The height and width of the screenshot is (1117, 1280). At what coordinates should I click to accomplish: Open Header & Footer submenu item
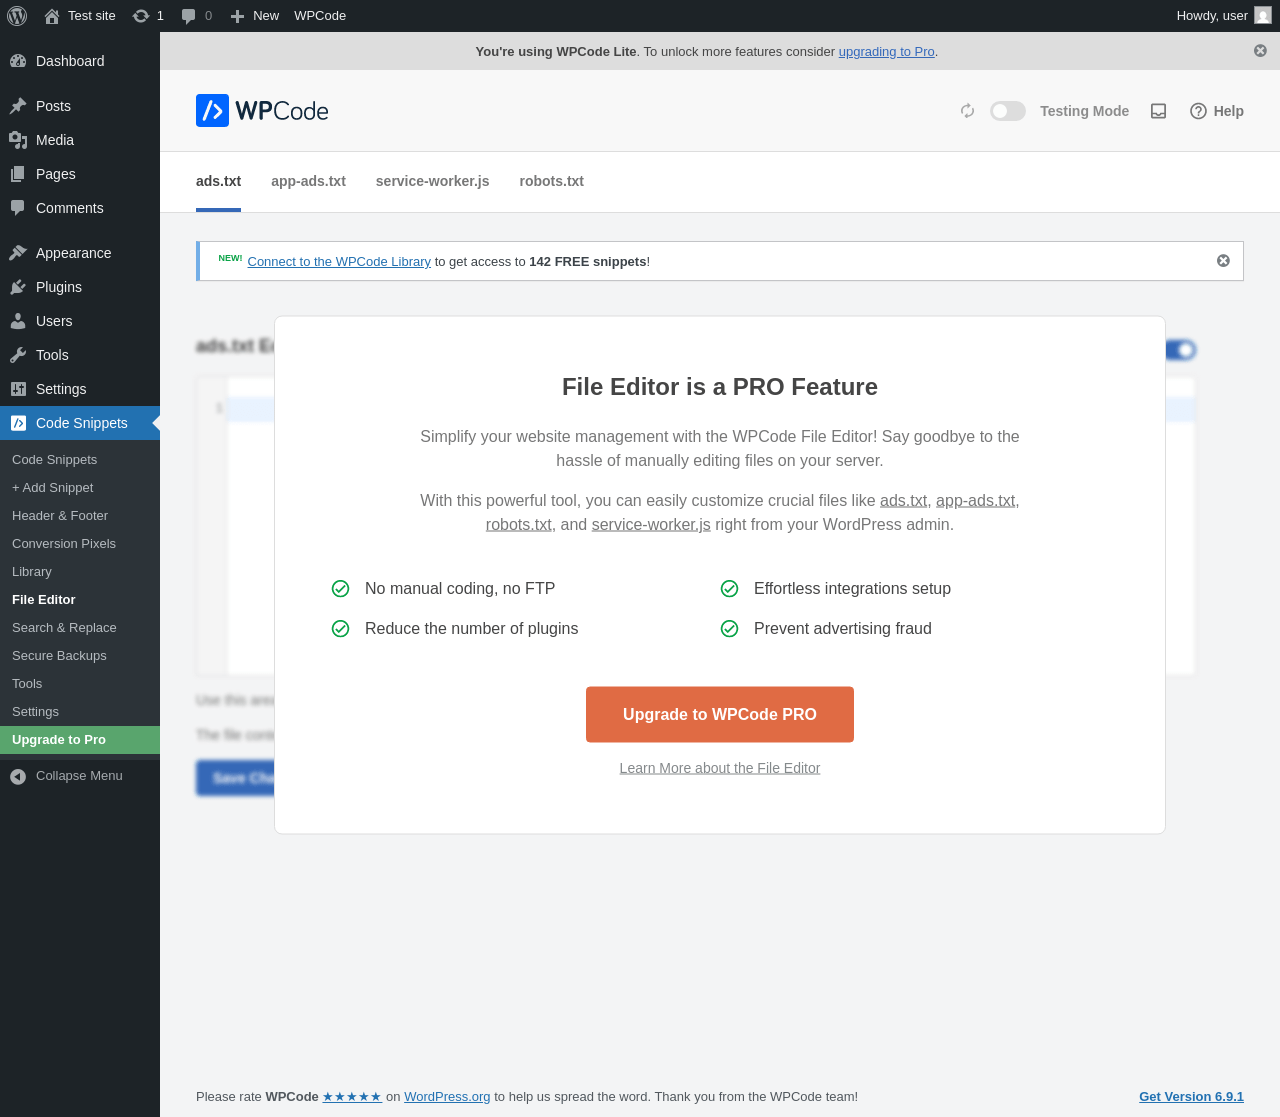pyautogui.click(x=80, y=516)
